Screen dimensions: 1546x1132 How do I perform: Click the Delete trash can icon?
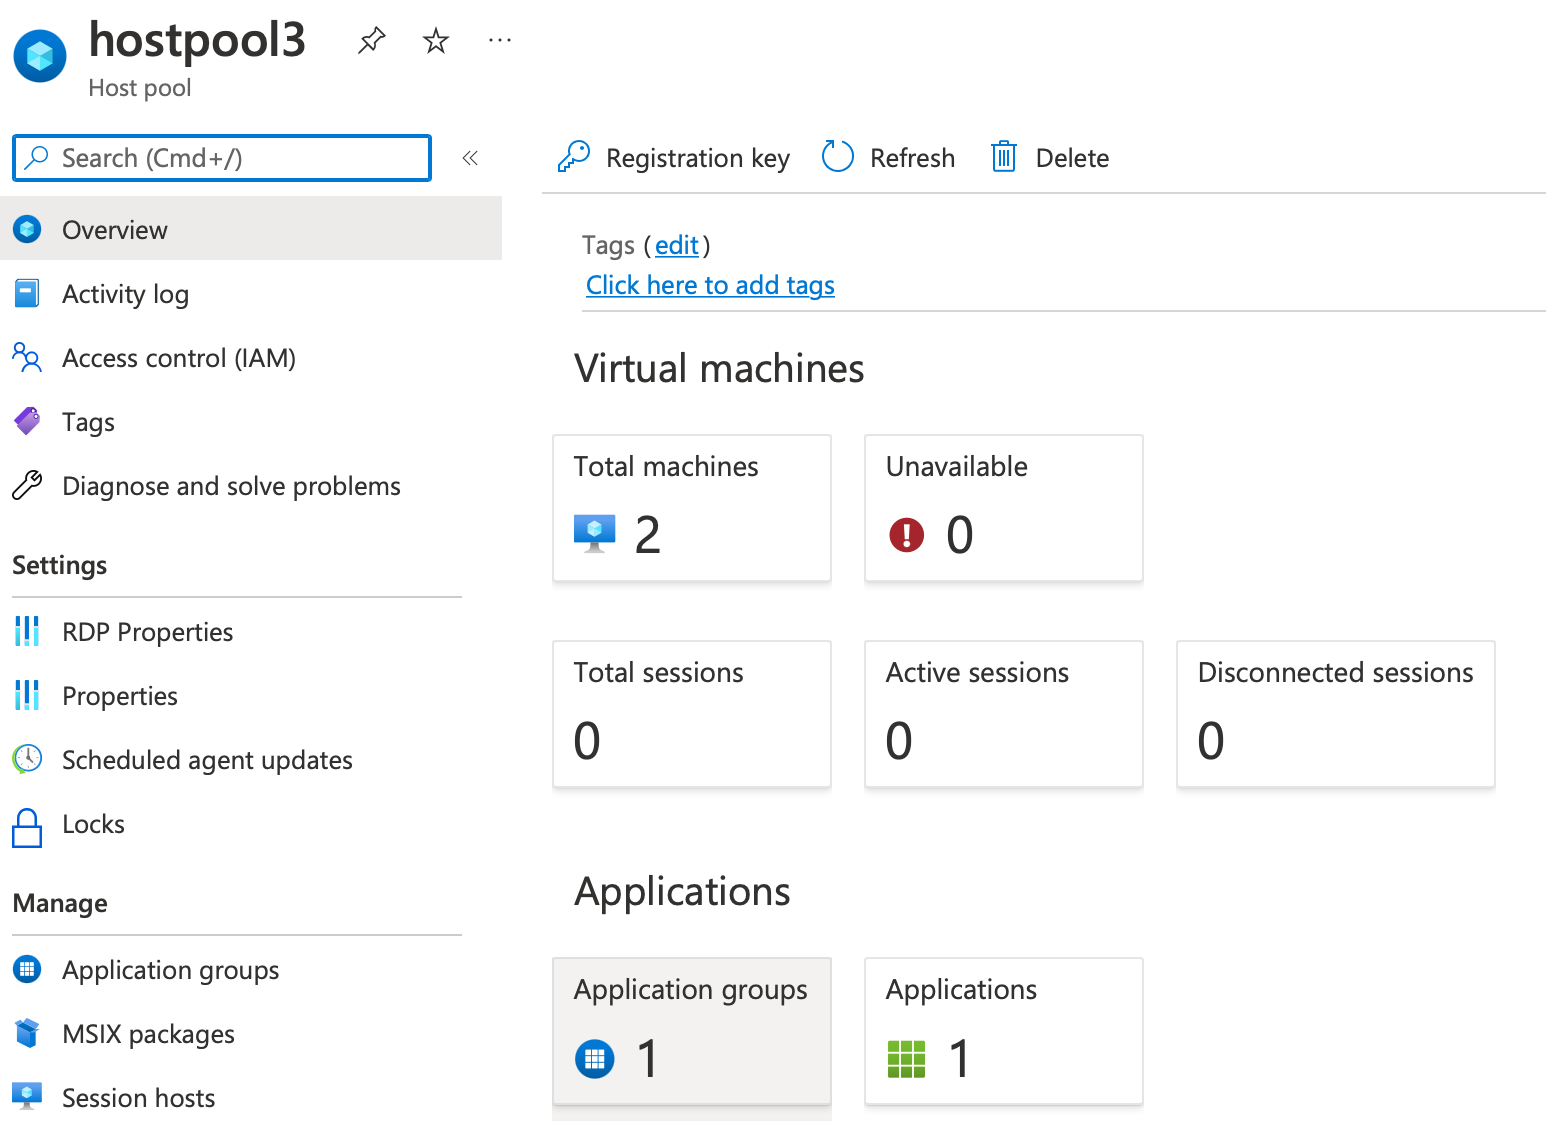tap(1004, 157)
